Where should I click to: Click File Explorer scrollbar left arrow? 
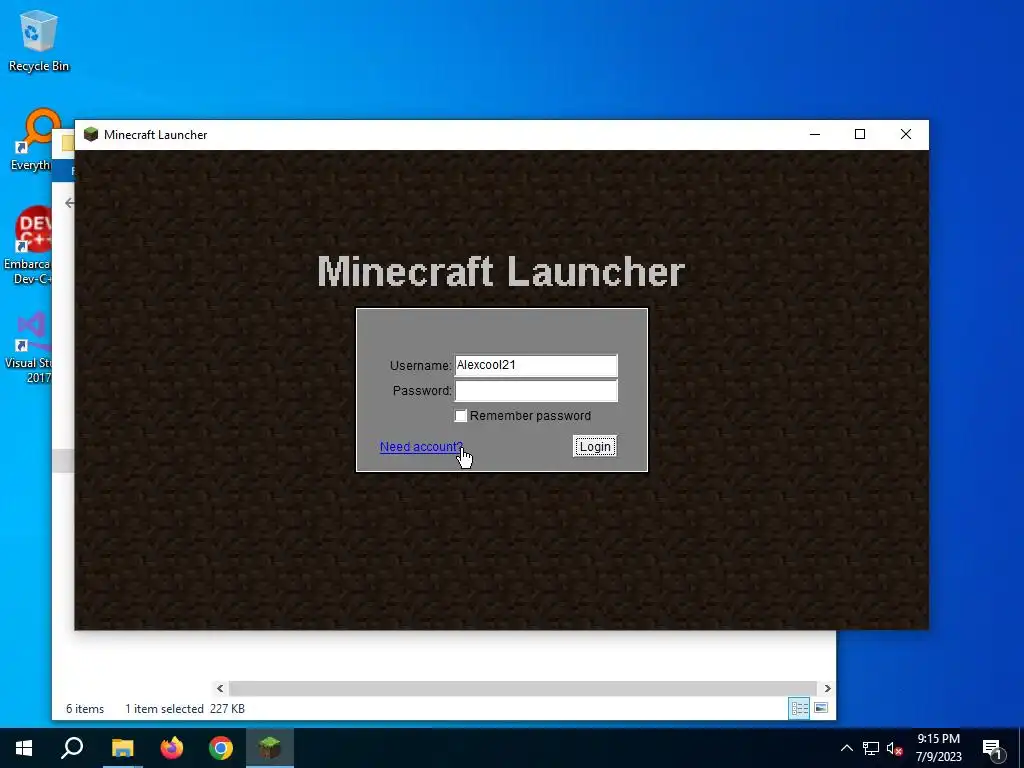220,688
